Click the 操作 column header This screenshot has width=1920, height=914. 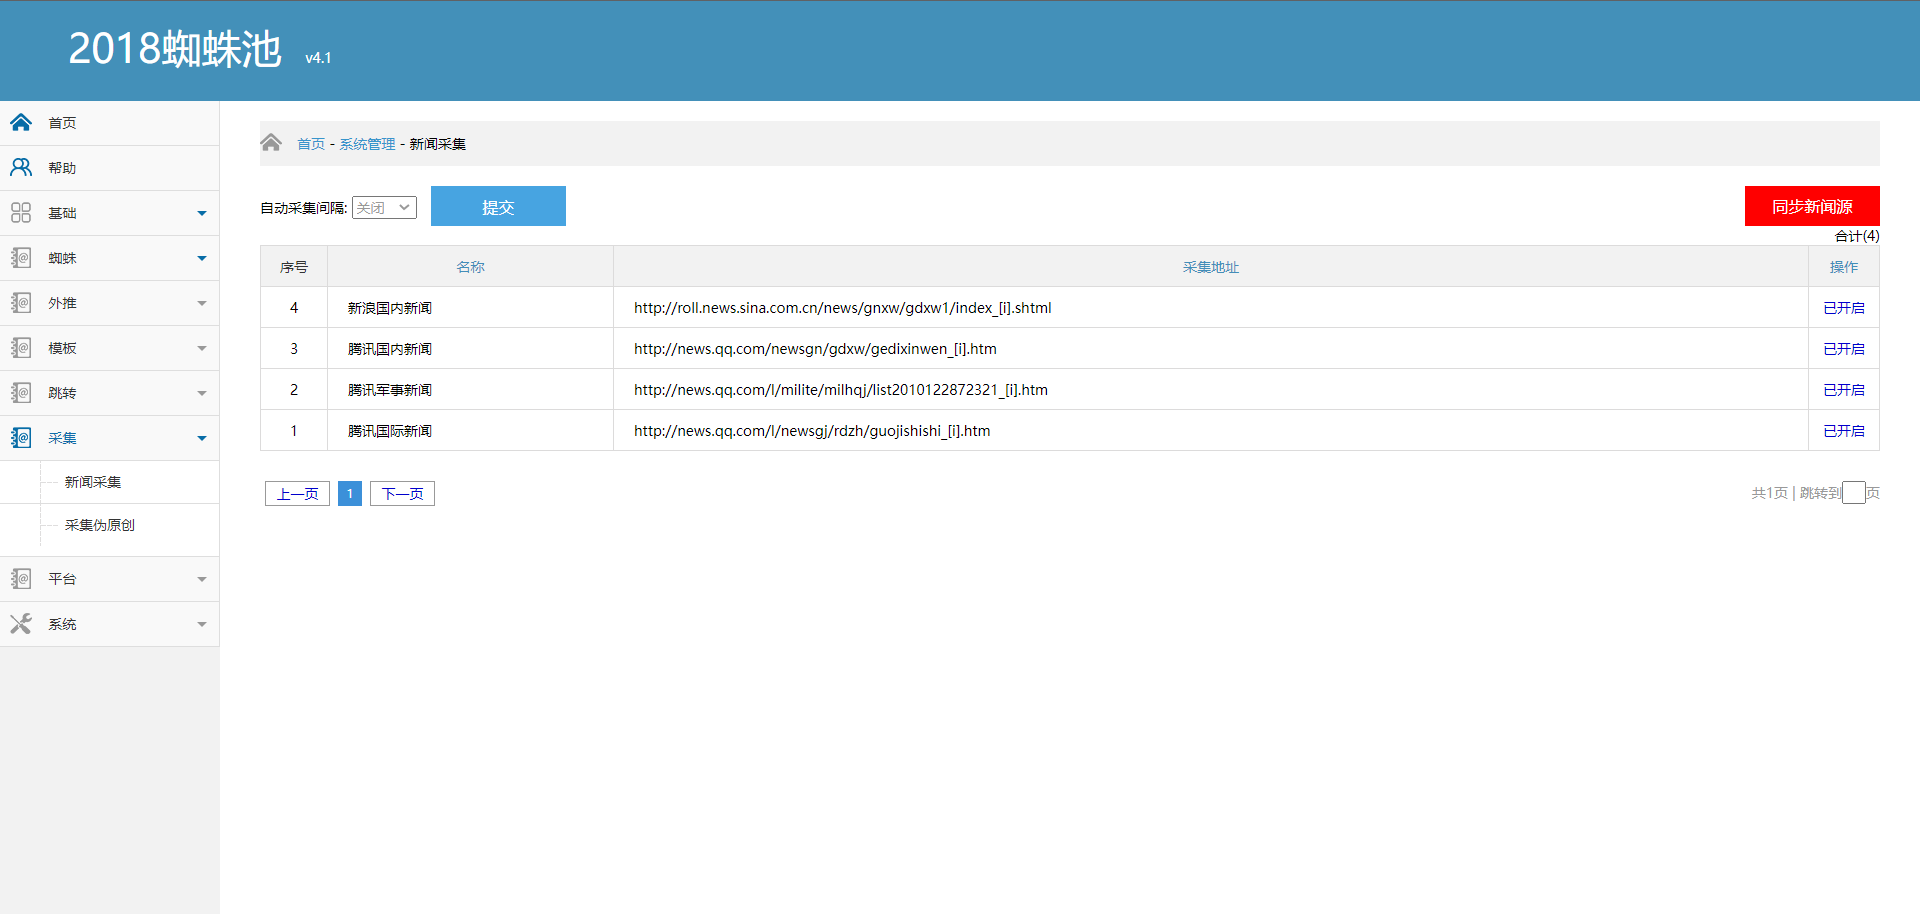1844,267
